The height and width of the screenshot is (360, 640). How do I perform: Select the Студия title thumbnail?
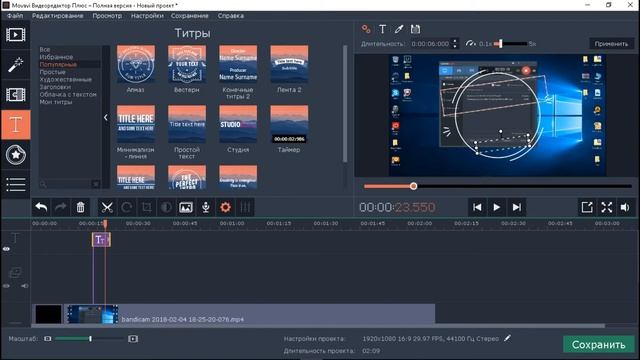[x=238, y=124]
